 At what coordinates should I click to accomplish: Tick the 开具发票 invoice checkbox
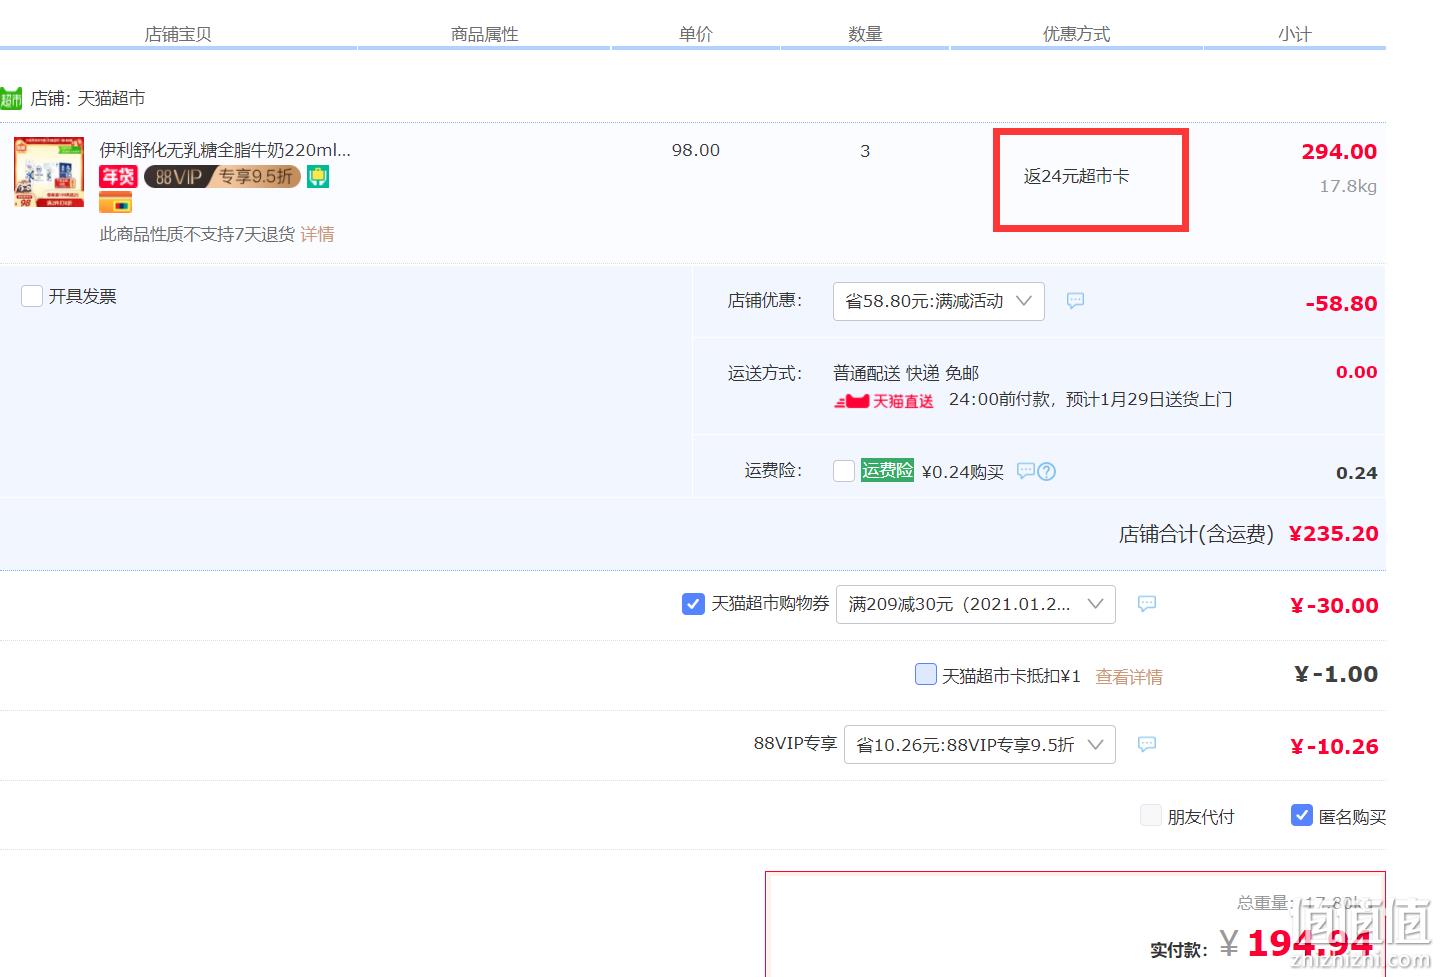point(32,296)
